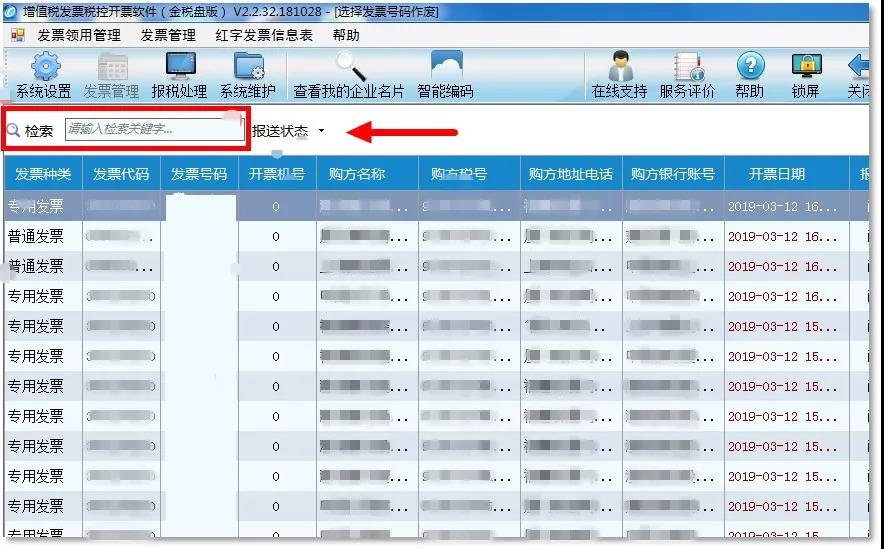
Task: Open the 发票管理 menu in menu bar
Action: click(168, 35)
